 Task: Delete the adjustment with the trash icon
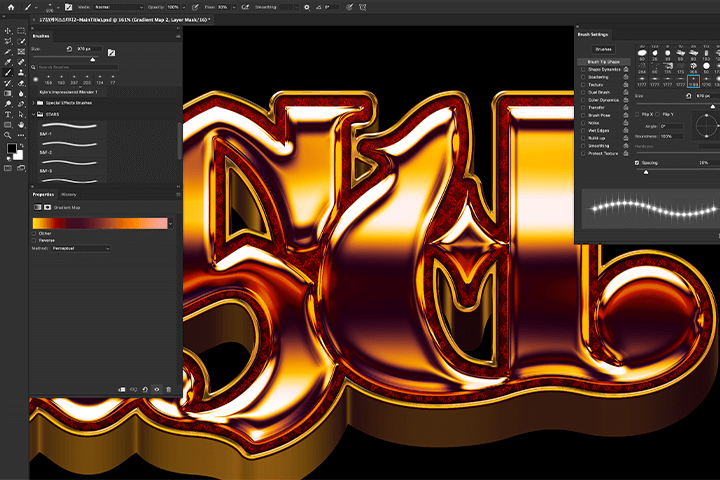(x=169, y=390)
